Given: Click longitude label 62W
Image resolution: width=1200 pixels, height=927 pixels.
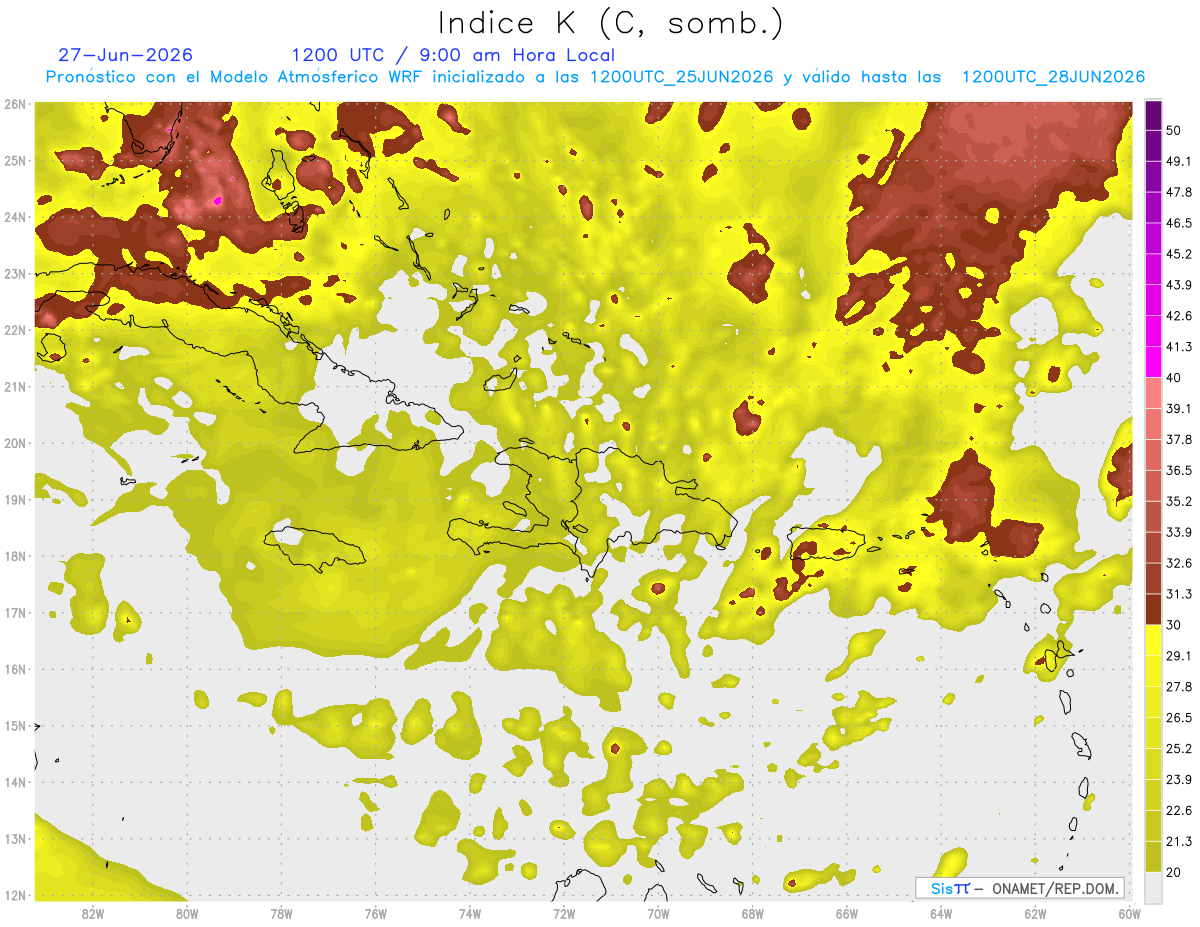Looking at the screenshot, I should 1035,913.
